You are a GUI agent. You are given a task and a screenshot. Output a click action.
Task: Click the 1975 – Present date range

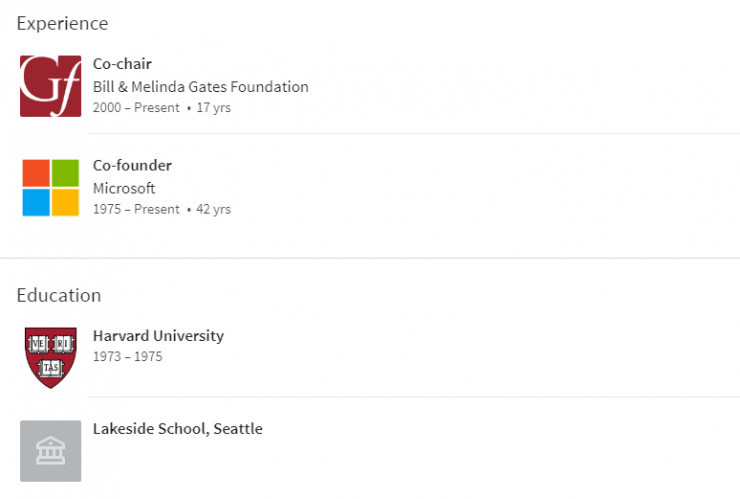point(136,210)
